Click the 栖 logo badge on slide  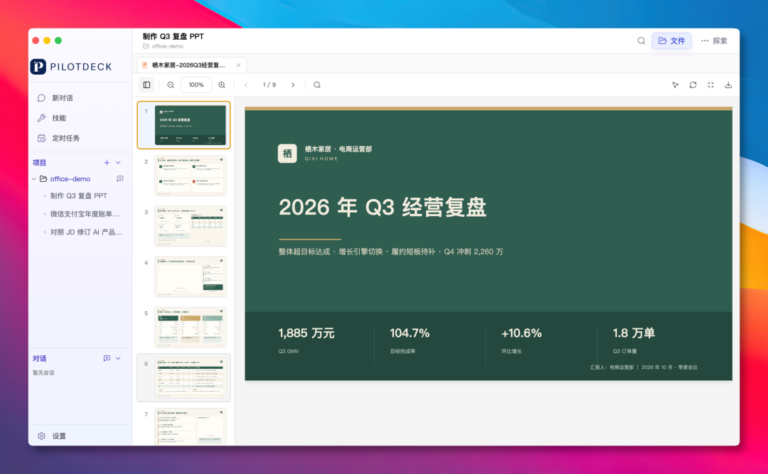288,153
